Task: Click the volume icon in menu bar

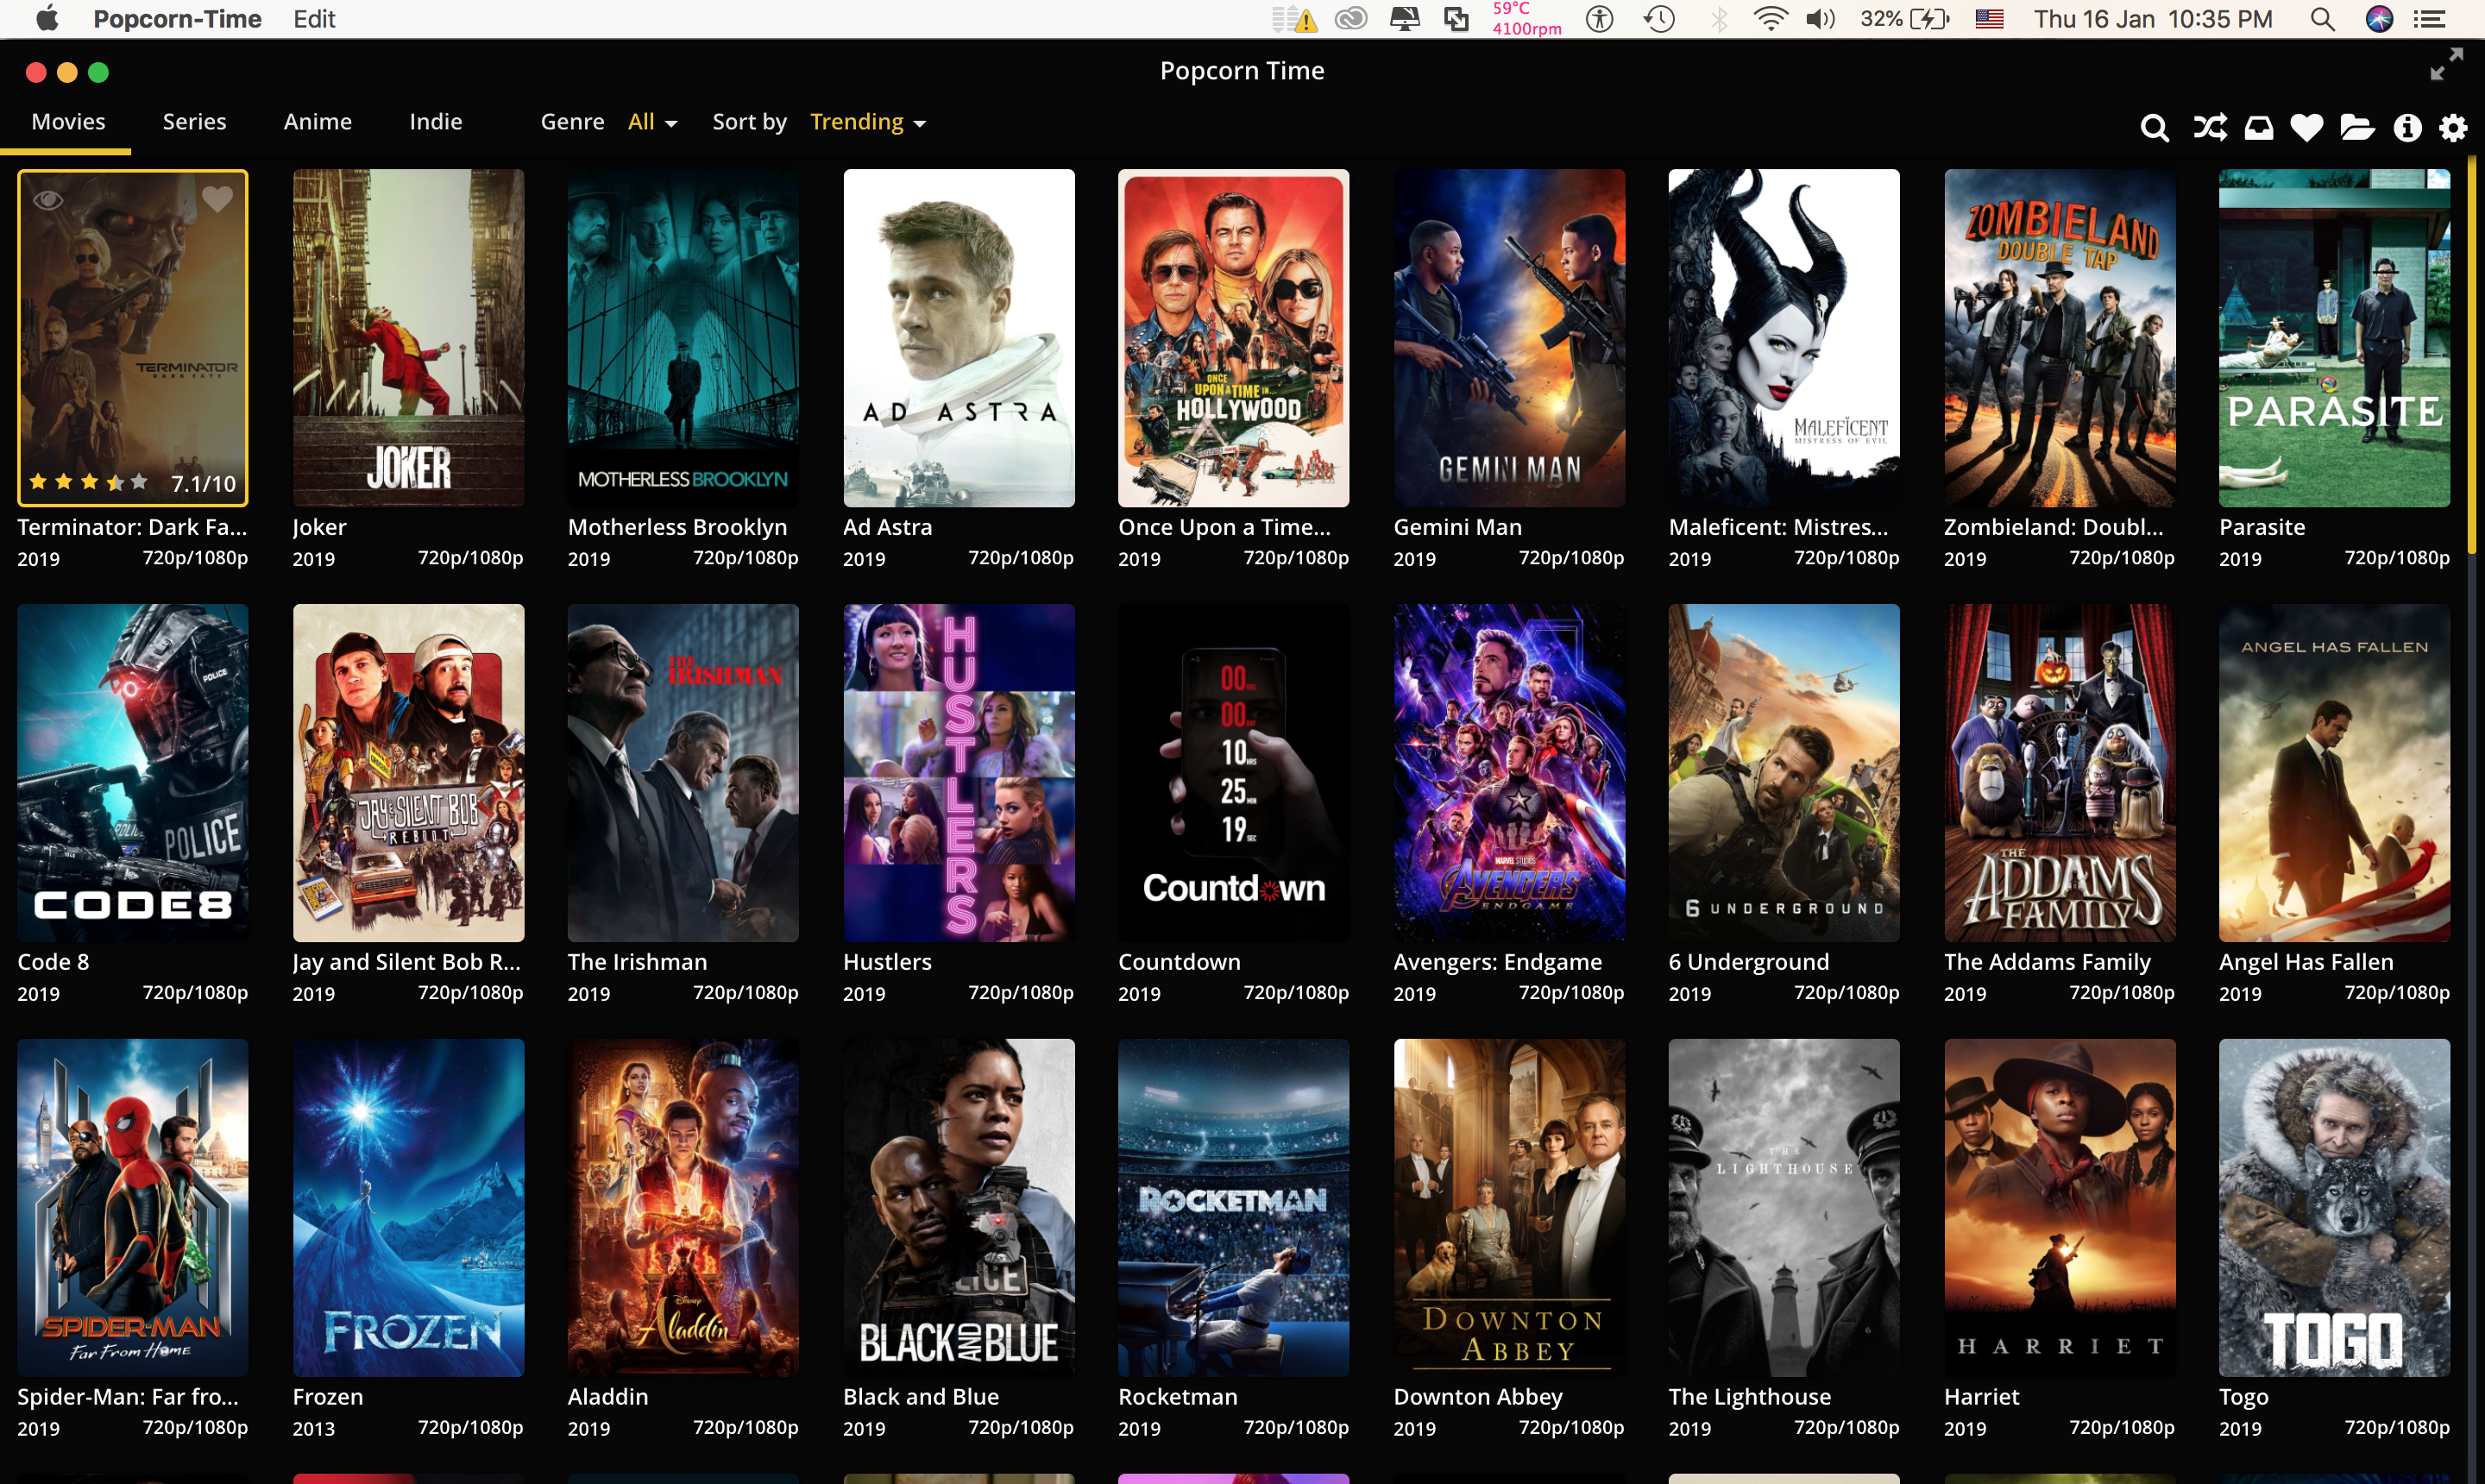Action: click(1820, 19)
